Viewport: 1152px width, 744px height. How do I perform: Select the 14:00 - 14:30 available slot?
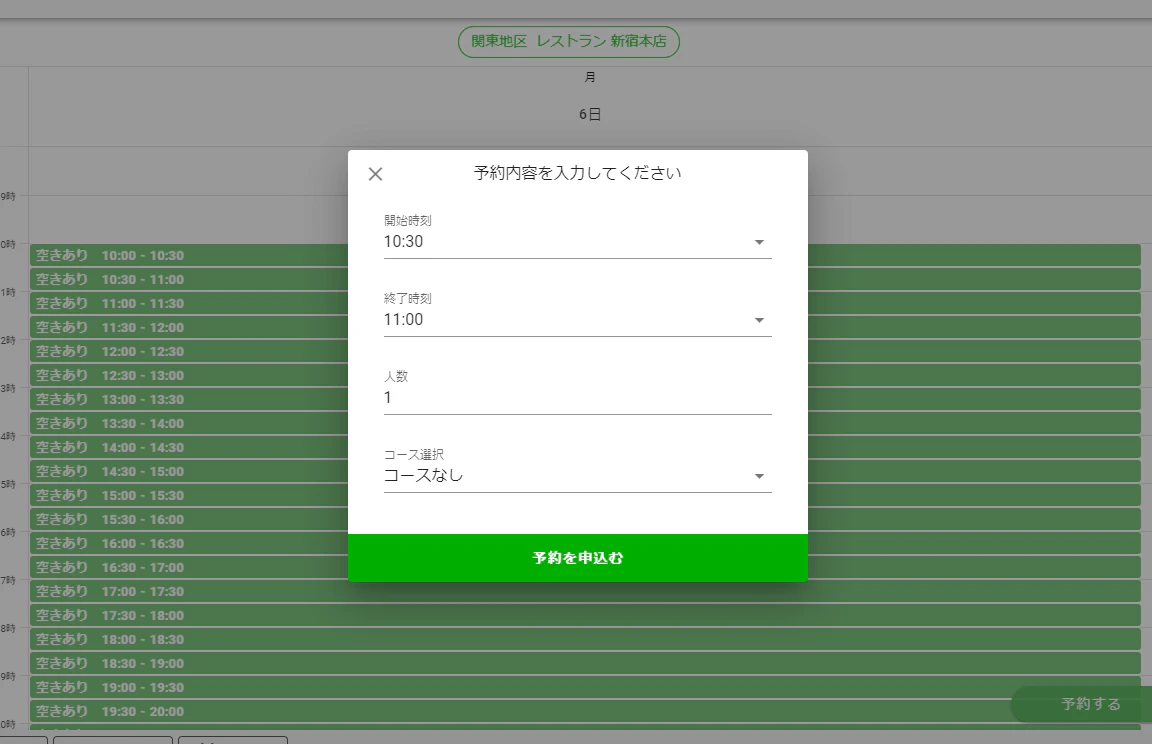[585, 447]
